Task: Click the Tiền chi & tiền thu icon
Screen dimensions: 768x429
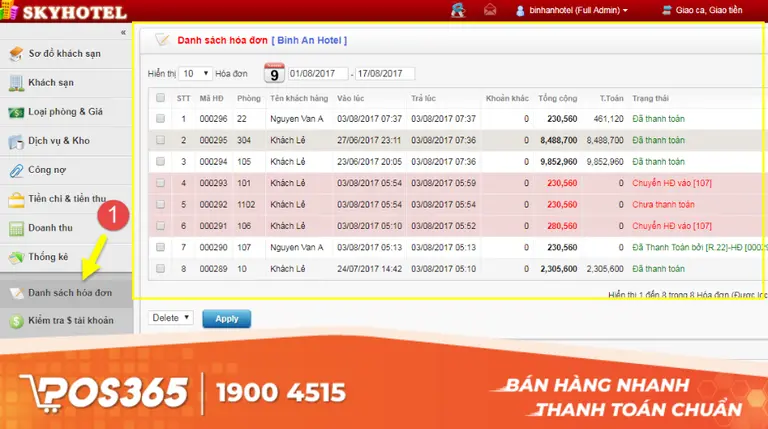Action: tap(16, 199)
